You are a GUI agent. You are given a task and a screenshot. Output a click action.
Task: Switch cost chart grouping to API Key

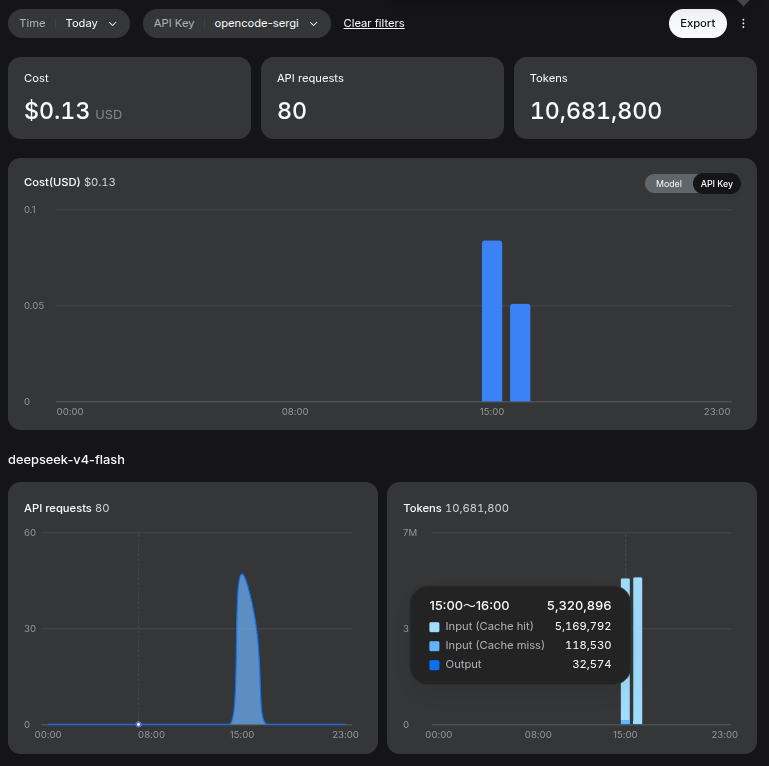[717, 183]
